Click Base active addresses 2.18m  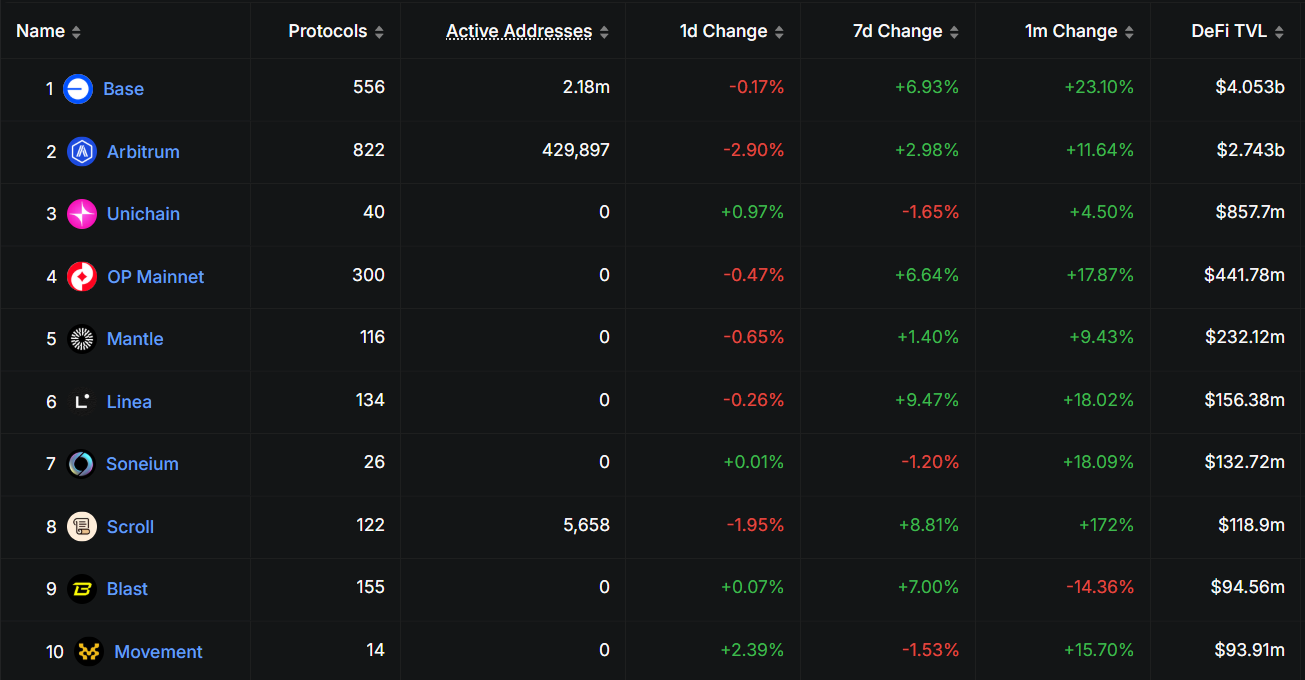(x=587, y=88)
